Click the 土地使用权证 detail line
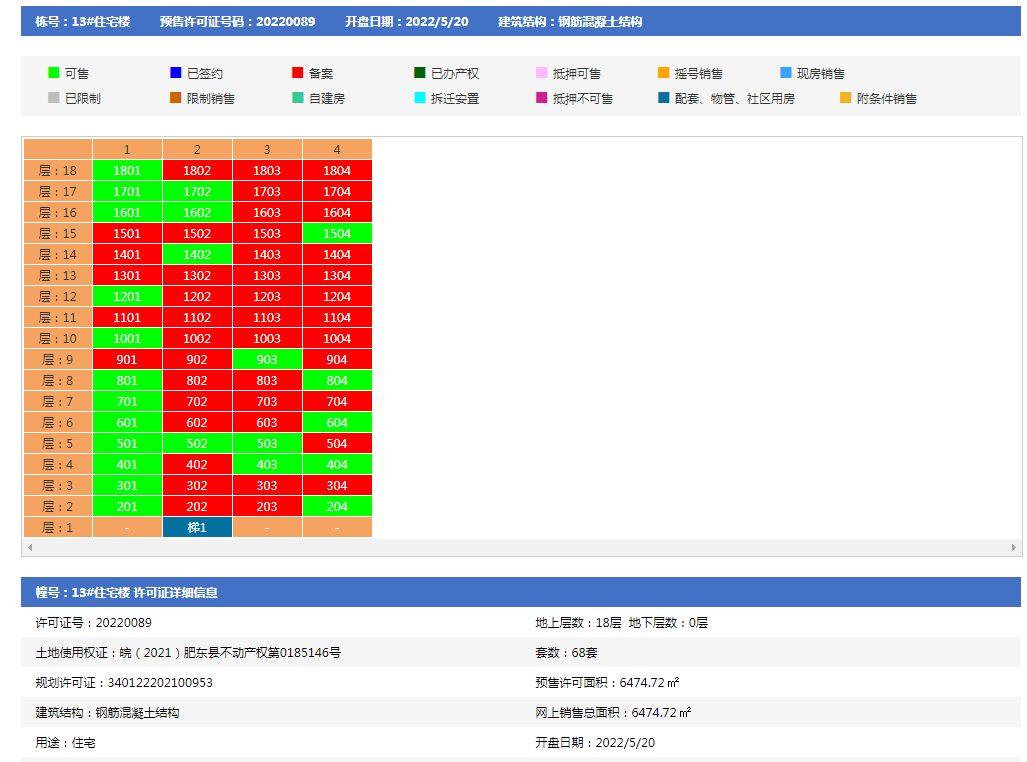Viewport: 1027px width, 762px height. tap(188, 653)
